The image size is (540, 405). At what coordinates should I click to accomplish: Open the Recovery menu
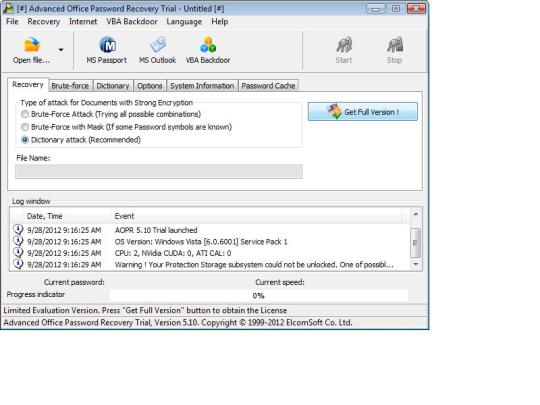[44, 22]
